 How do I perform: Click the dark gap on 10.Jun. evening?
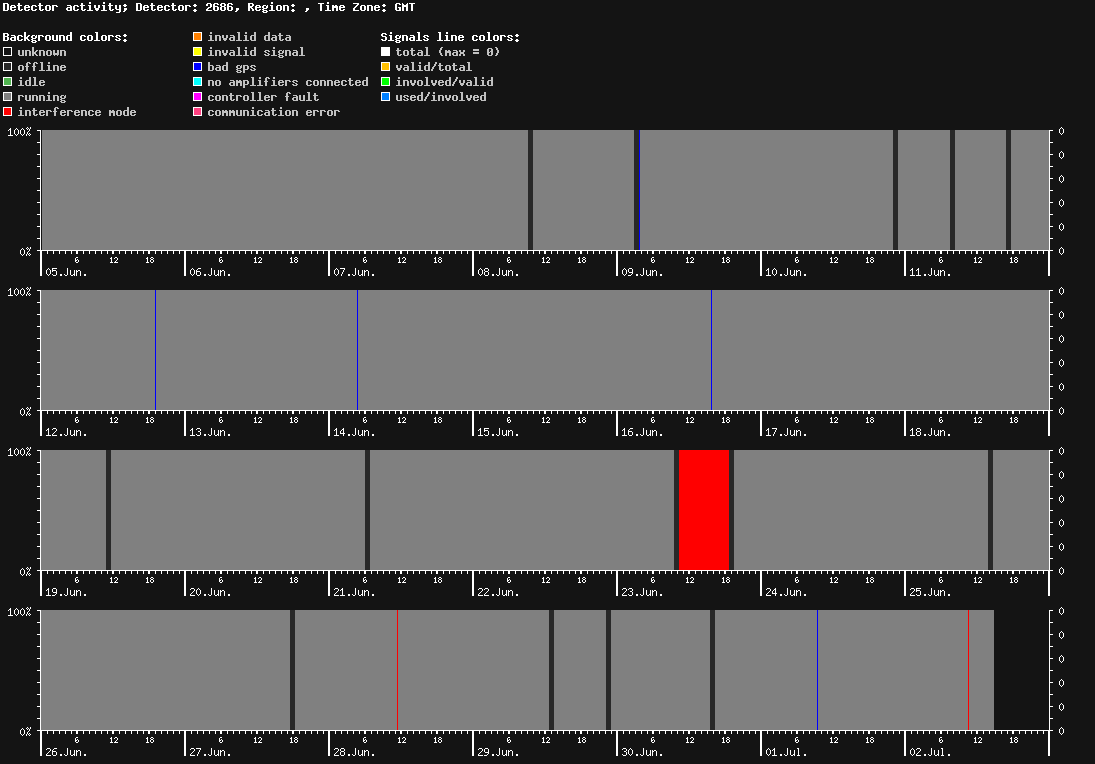(895, 190)
